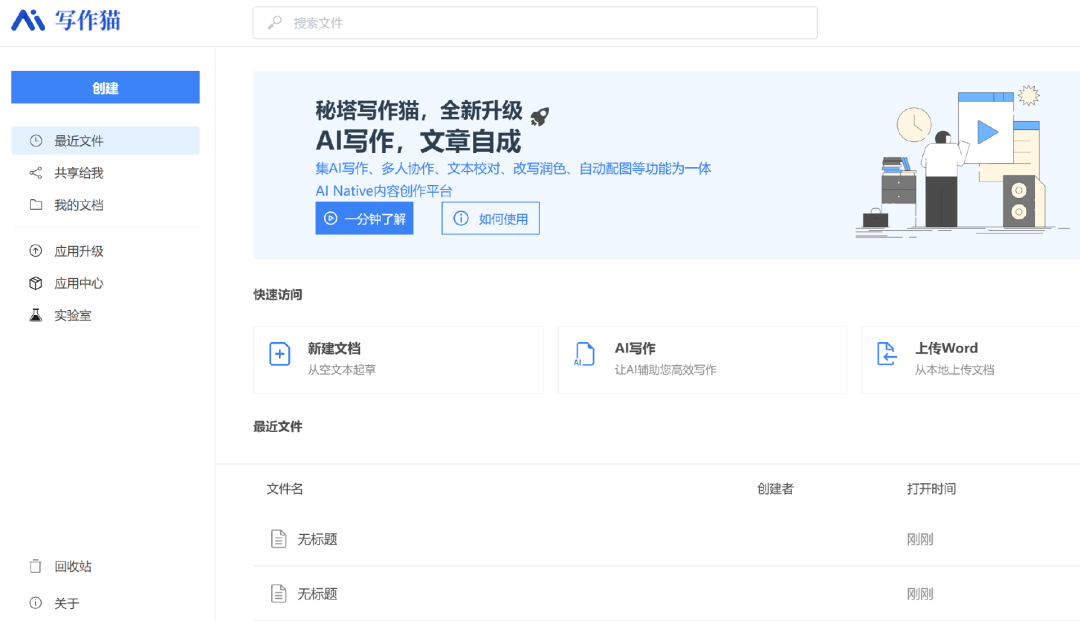1080x621 pixels.
Task: Click the file icon of first 无标题 row
Action: 278,538
